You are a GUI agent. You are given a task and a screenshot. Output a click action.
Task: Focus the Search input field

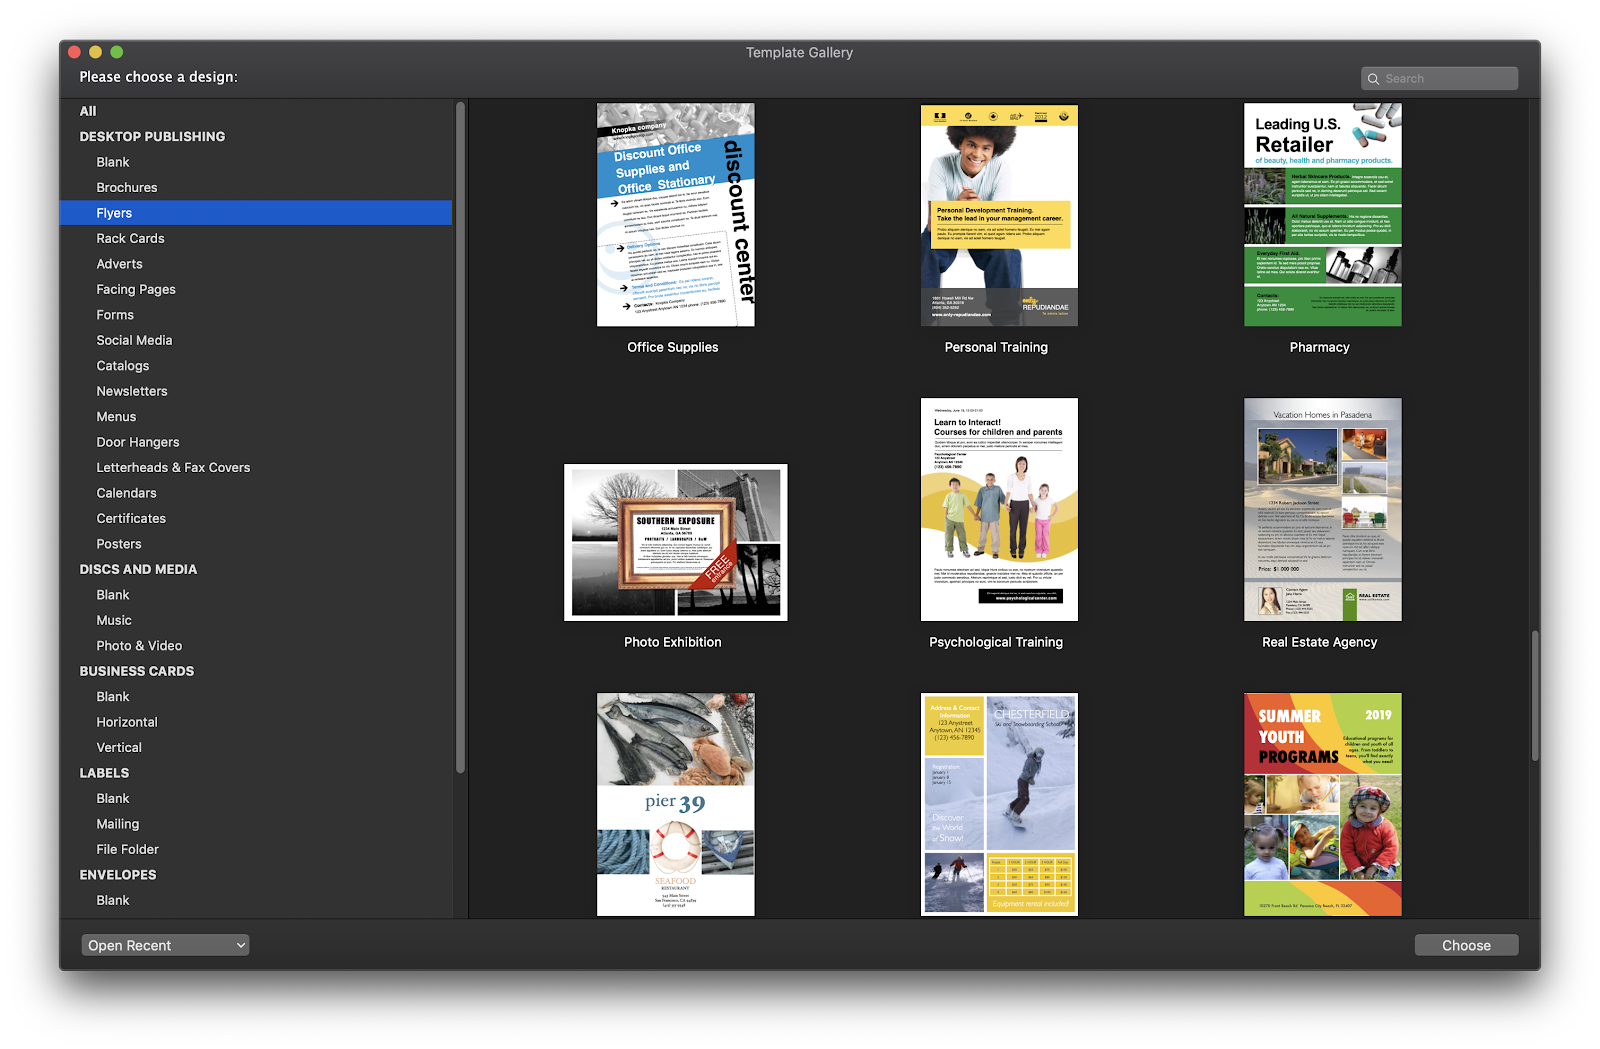pos(1440,79)
